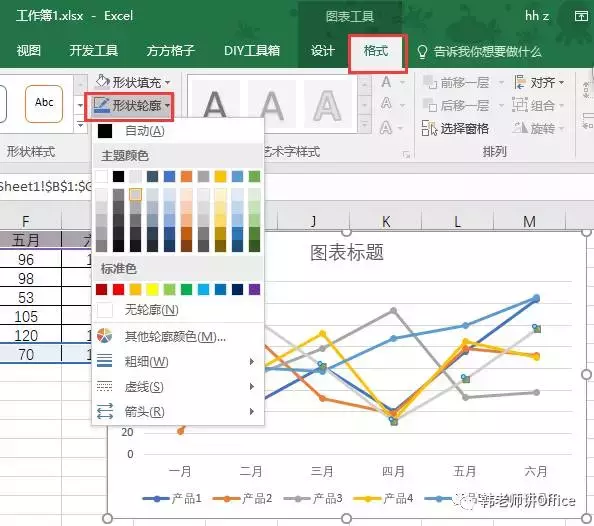
Task: Select the 产品4 legend entry
Action: click(383, 498)
